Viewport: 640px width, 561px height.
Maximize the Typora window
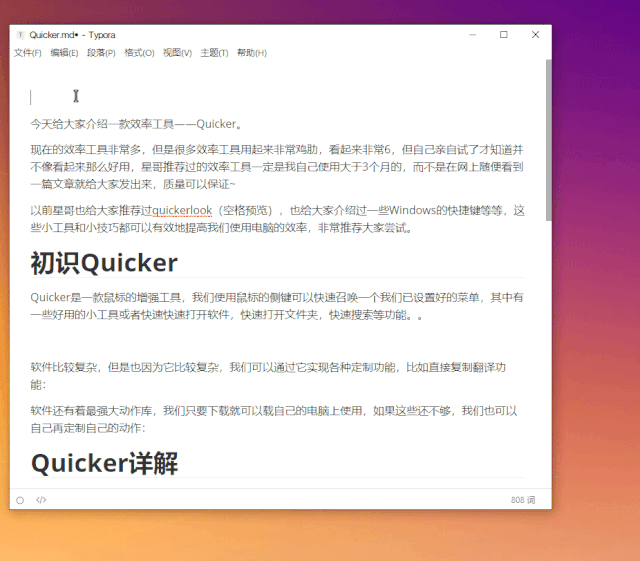click(504, 35)
